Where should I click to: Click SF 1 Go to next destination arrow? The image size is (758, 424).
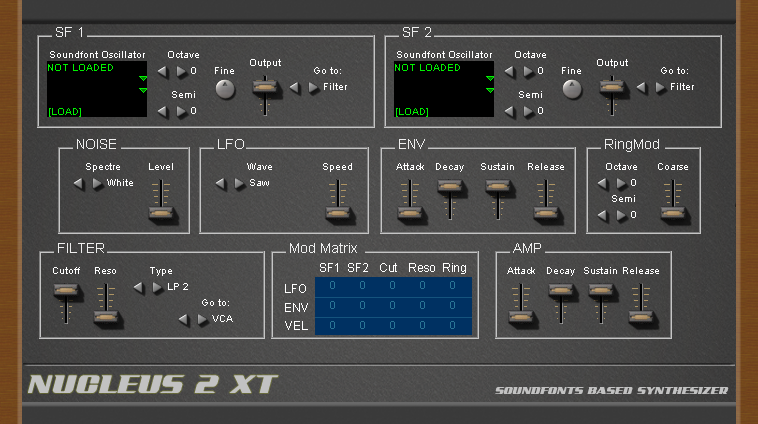click(x=313, y=88)
